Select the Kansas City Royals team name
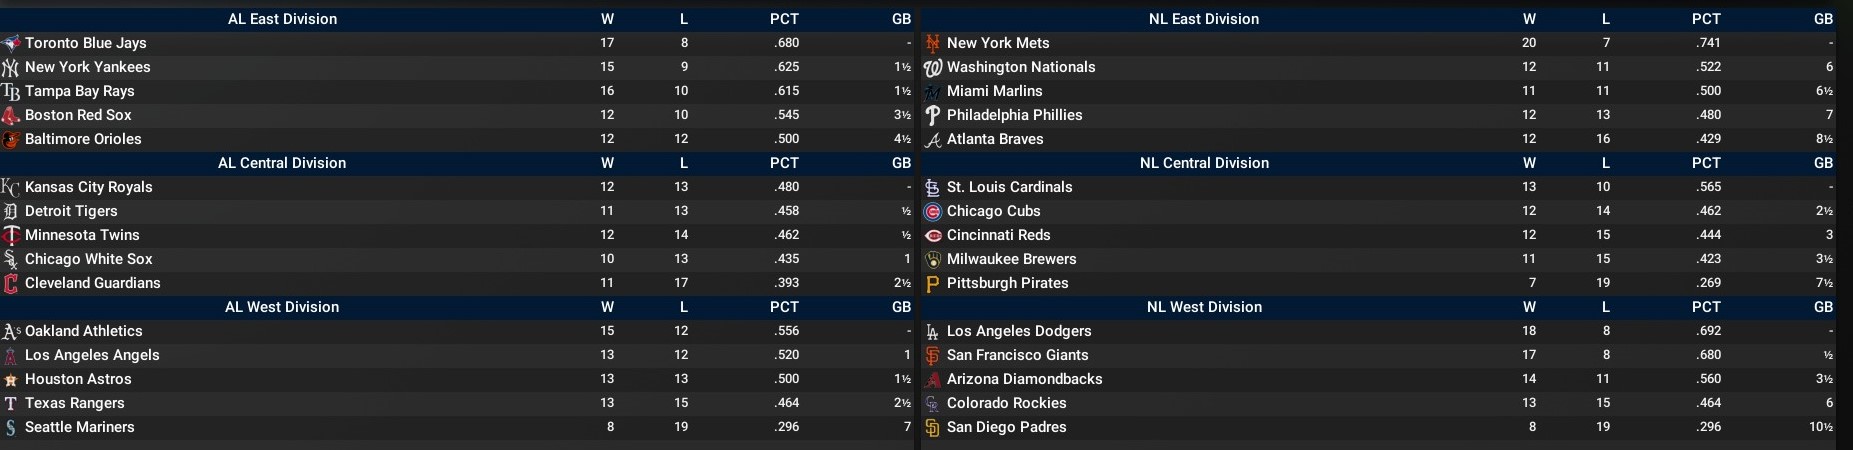The height and width of the screenshot is (450, 1853). pos(88,187)
